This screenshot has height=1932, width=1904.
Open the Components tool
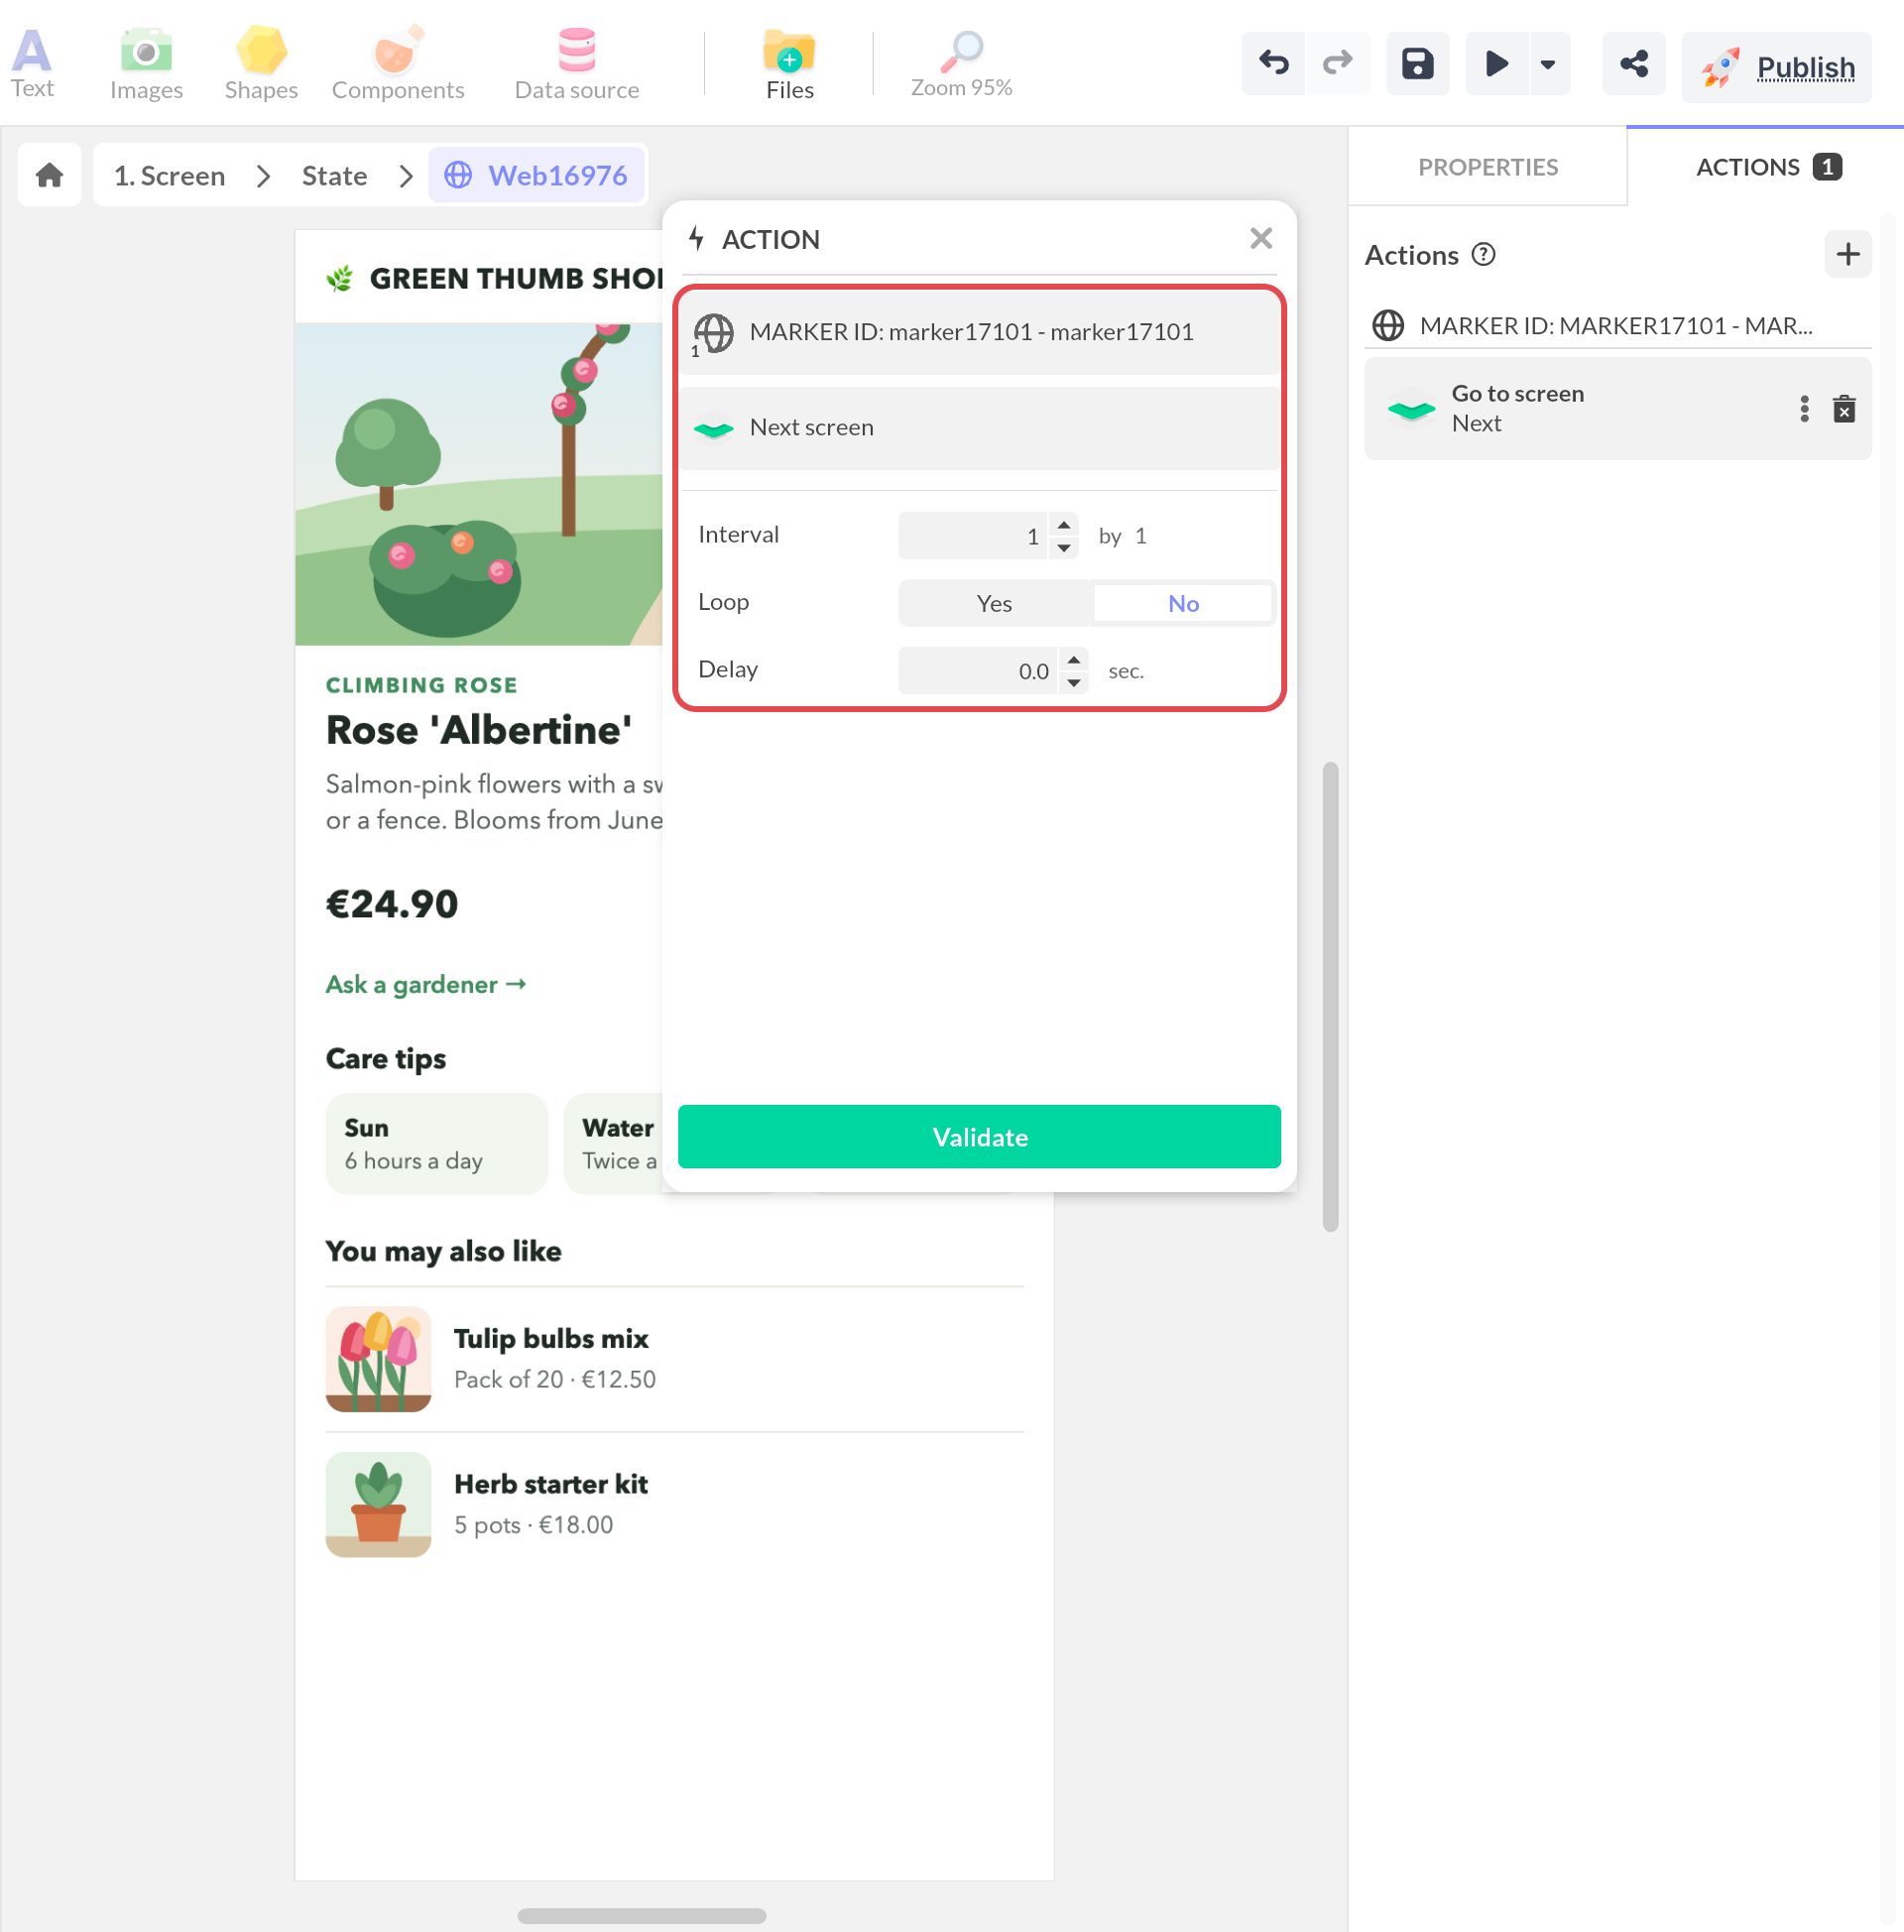[398, 64]
